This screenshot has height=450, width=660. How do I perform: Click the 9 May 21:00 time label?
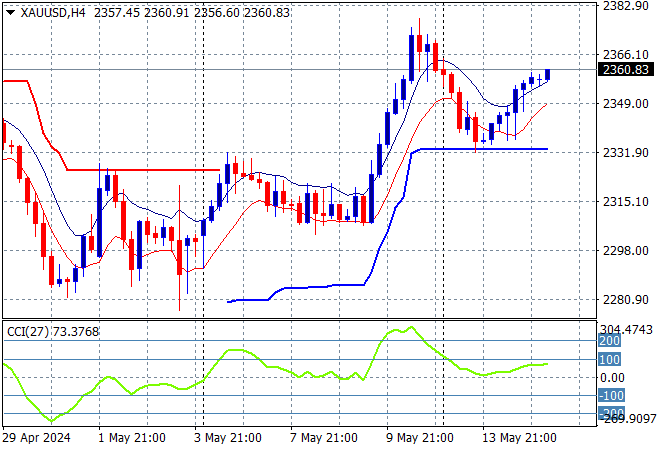pyautogui.click(x=420, y=438)
